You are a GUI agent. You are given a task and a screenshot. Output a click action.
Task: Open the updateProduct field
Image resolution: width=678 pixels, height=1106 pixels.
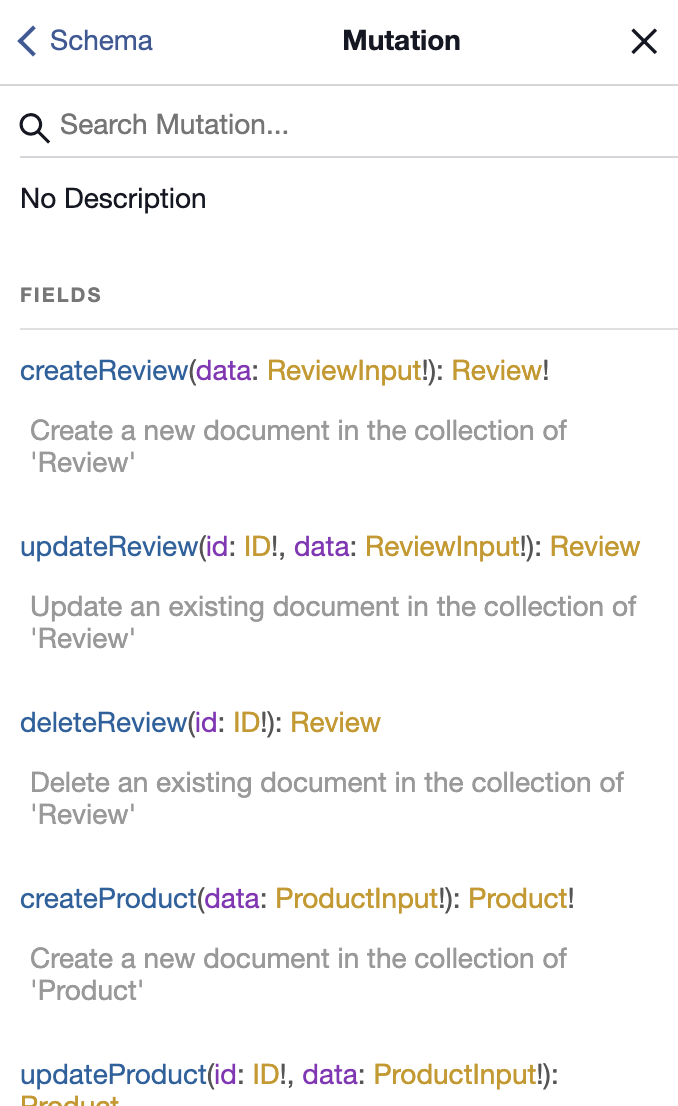coord(113,1074)
